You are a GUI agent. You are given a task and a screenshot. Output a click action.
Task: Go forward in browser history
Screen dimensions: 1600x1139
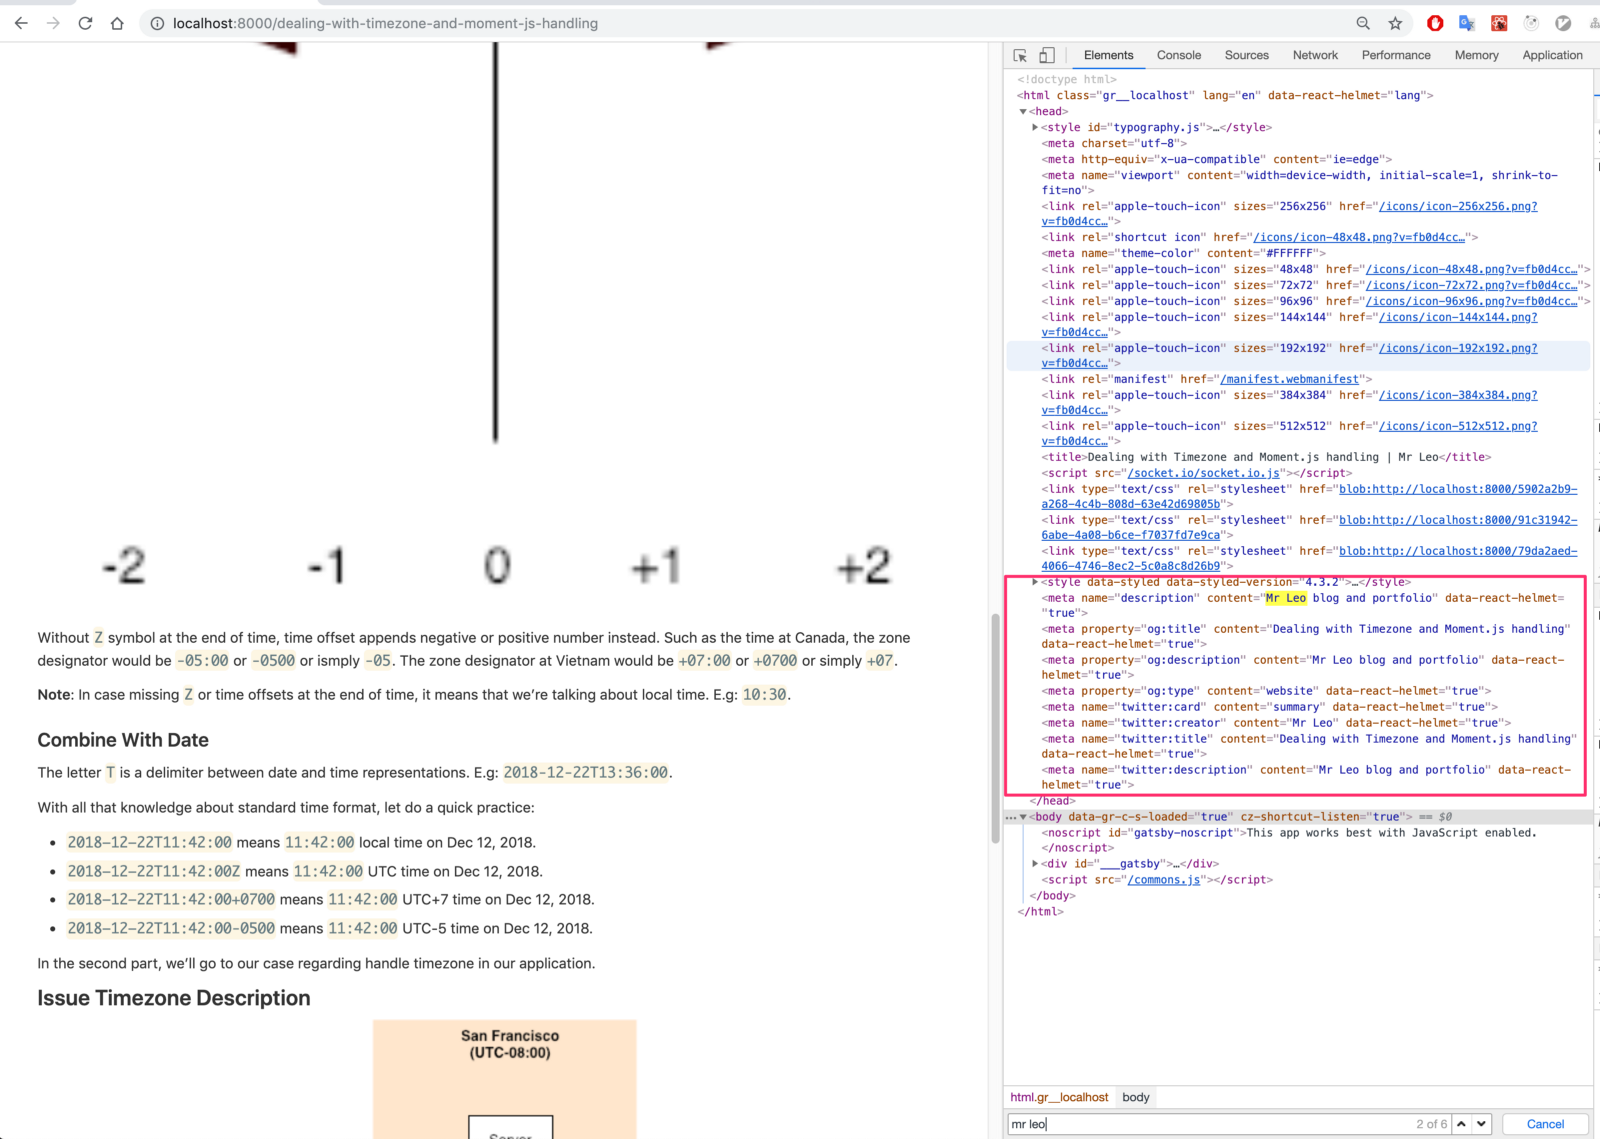click(53, 23)
